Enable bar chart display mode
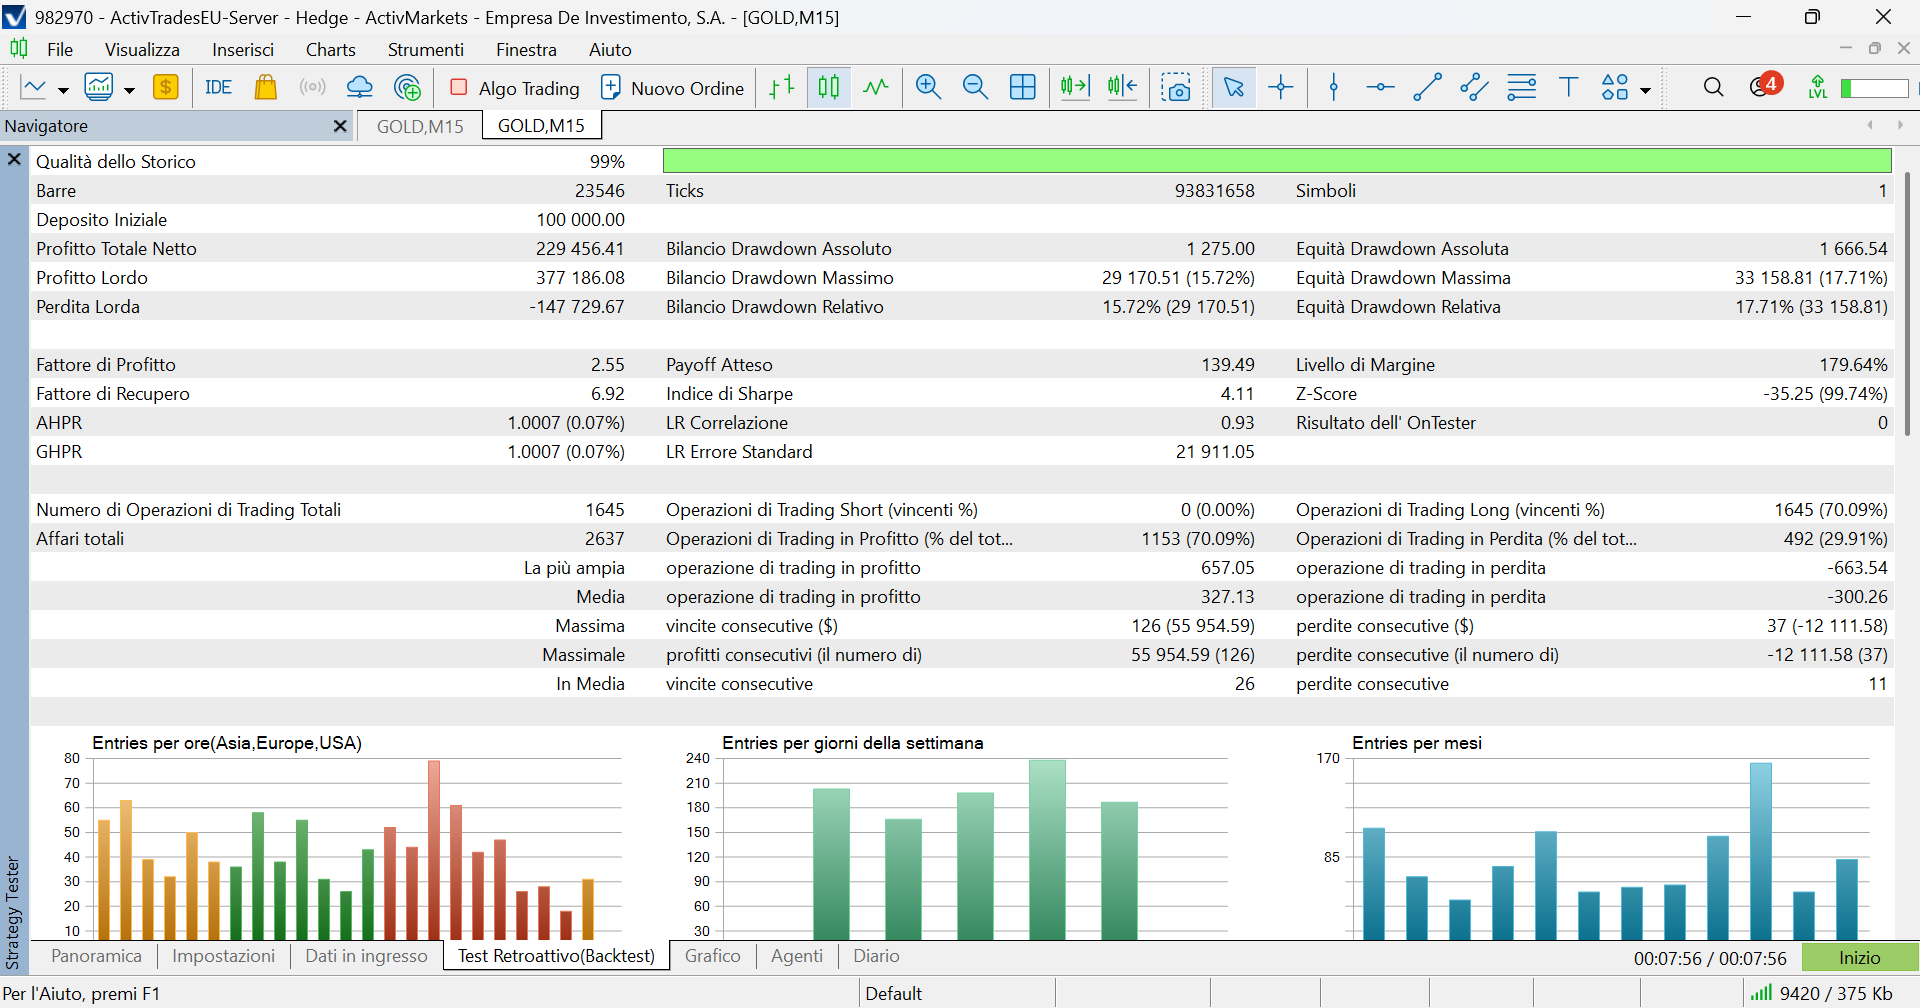Screen dimensions: 1920x1008 [782, 88]
